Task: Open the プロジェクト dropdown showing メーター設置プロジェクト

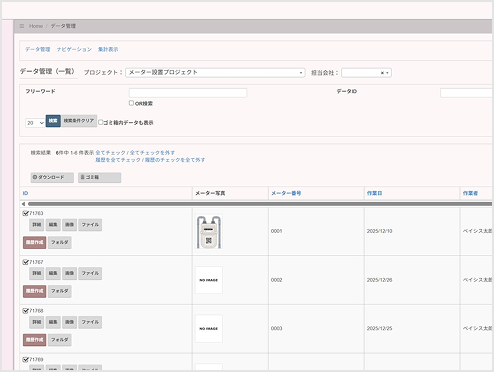Action: coord(215,73)
